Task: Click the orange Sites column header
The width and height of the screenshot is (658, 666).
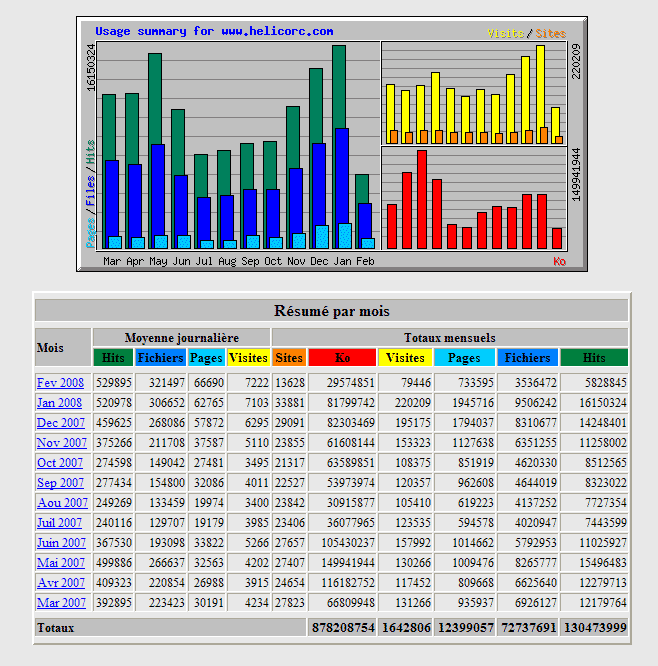Action: 289,358
